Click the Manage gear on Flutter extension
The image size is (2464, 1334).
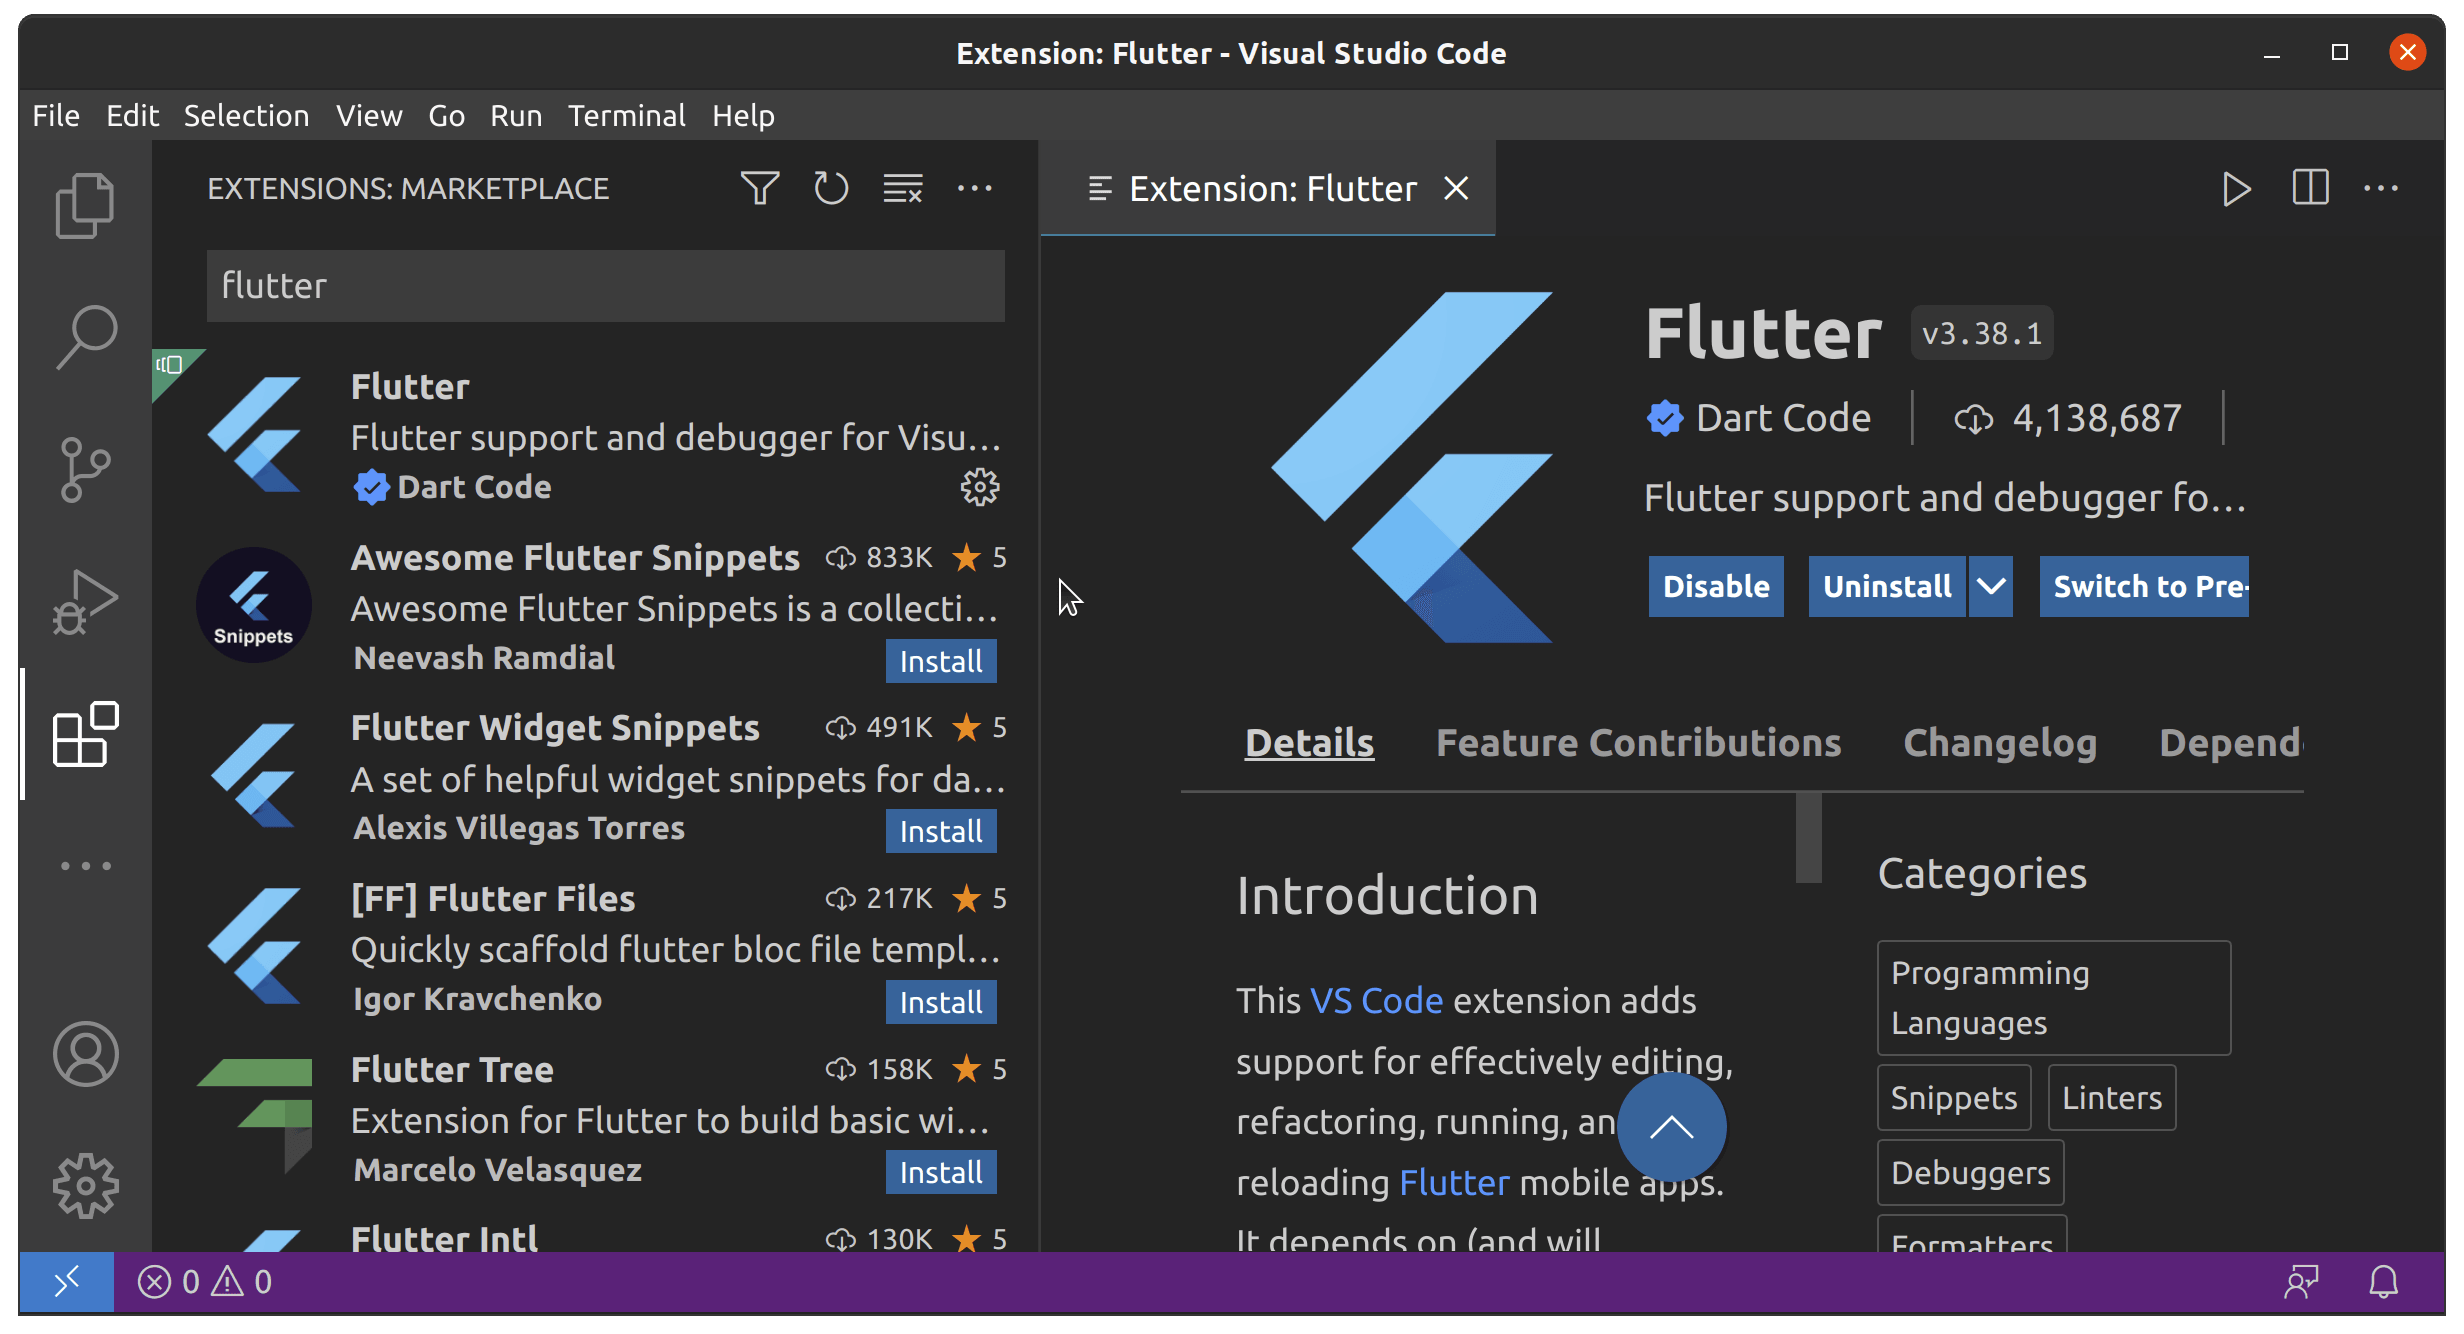(979, 487)
